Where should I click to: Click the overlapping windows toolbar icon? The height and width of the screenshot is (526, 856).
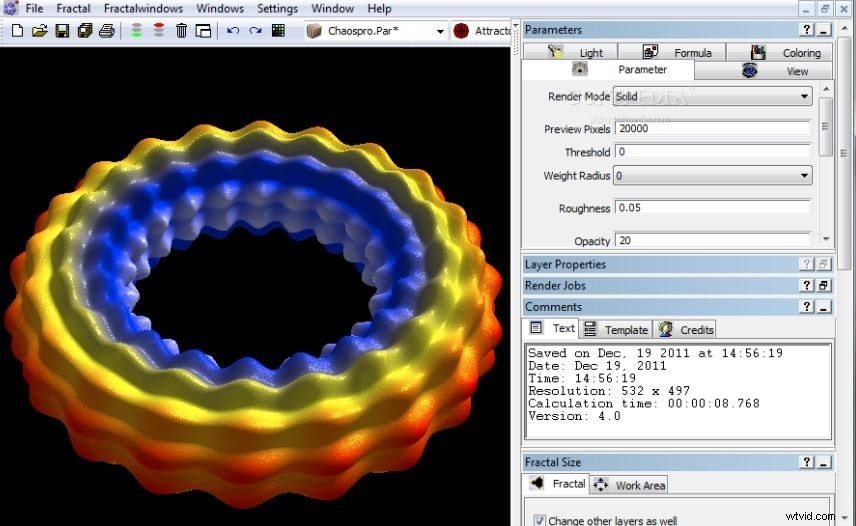tap(203, 31)
